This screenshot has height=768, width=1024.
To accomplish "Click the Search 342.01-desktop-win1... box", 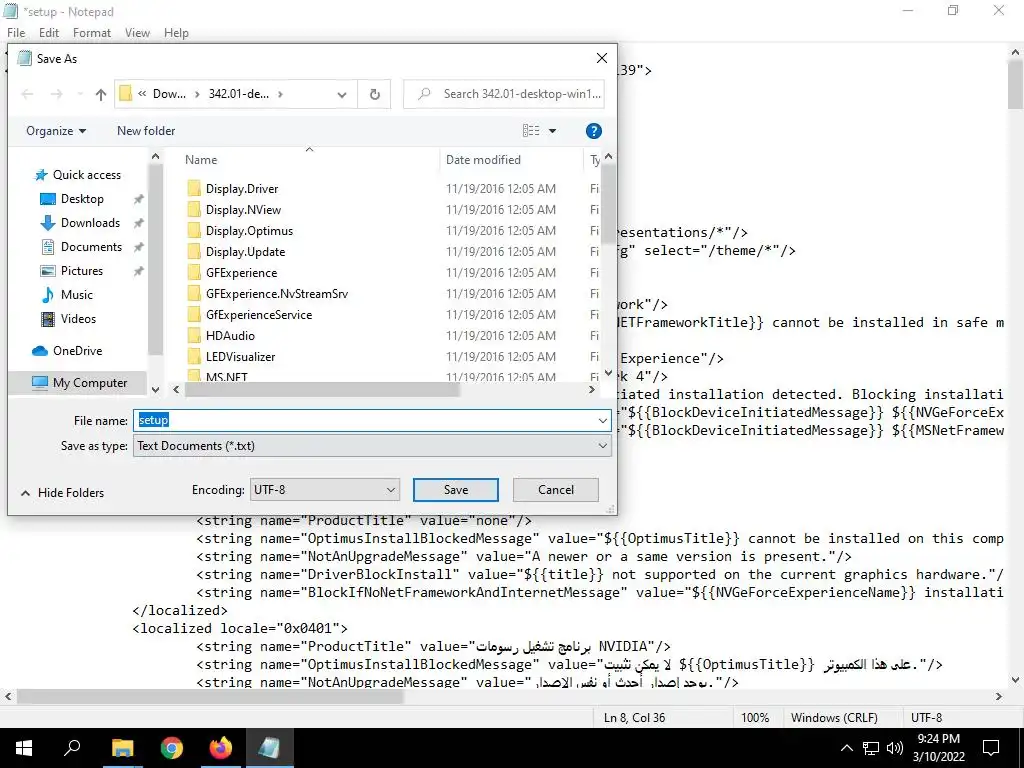I will 504,94.
